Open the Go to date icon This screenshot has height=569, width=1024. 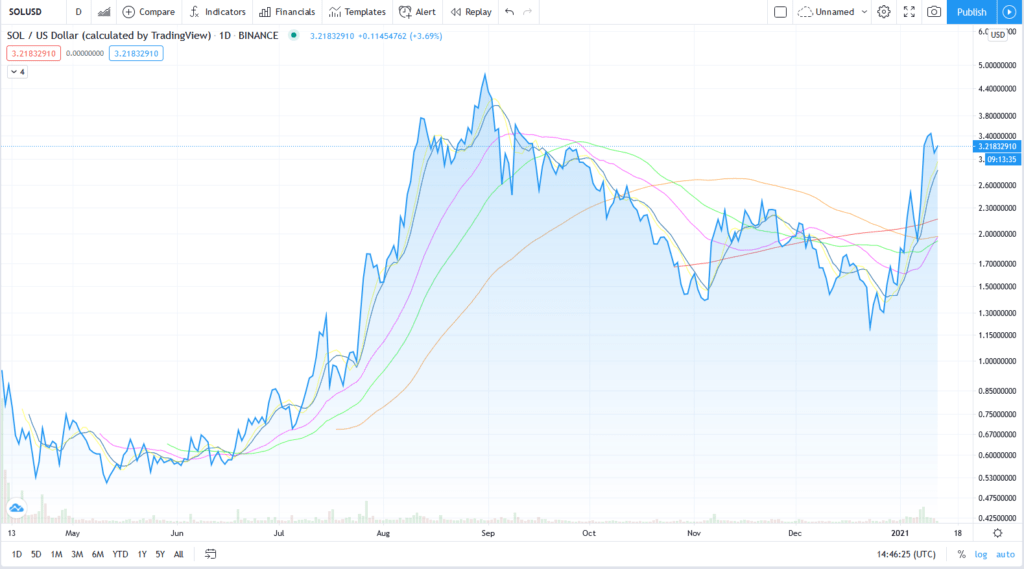[211, 553]
